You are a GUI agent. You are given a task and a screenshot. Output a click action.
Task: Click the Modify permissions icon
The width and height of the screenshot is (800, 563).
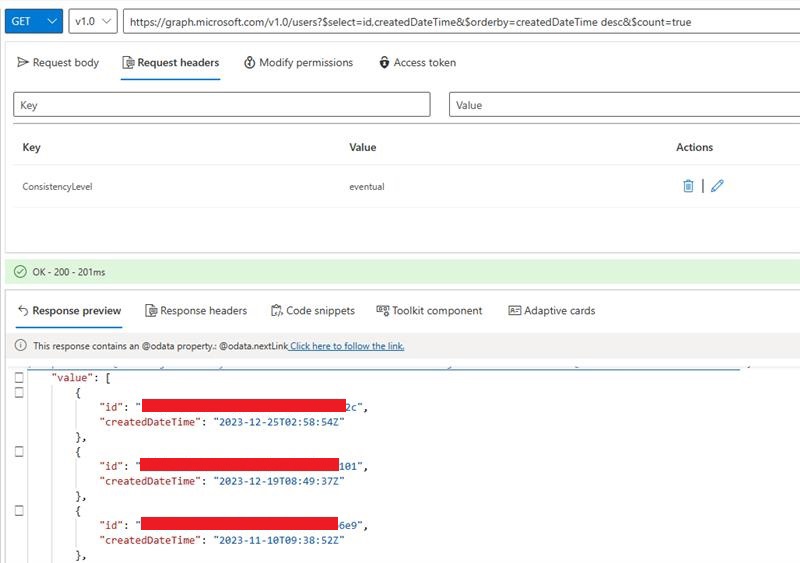coord(249,62)
